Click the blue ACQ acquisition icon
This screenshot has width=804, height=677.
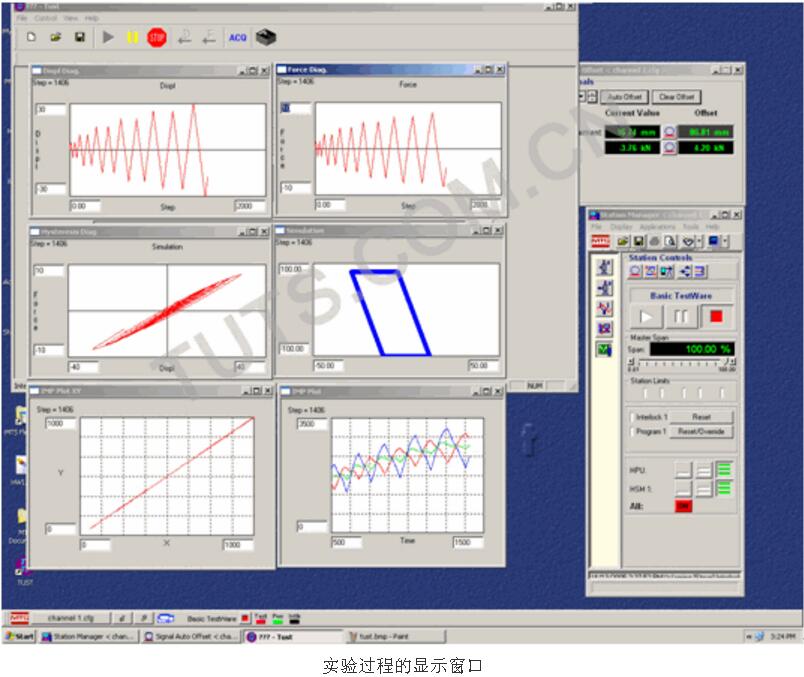coord(237,37)
